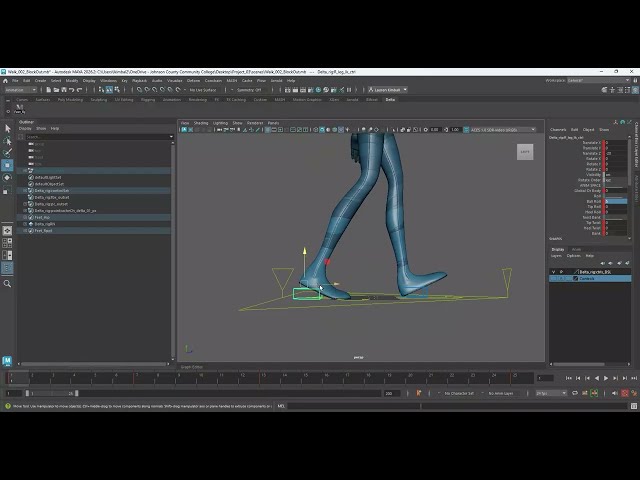Click the Save Scene icon
This screenshot has height=480, width=640.
point(64,90)
